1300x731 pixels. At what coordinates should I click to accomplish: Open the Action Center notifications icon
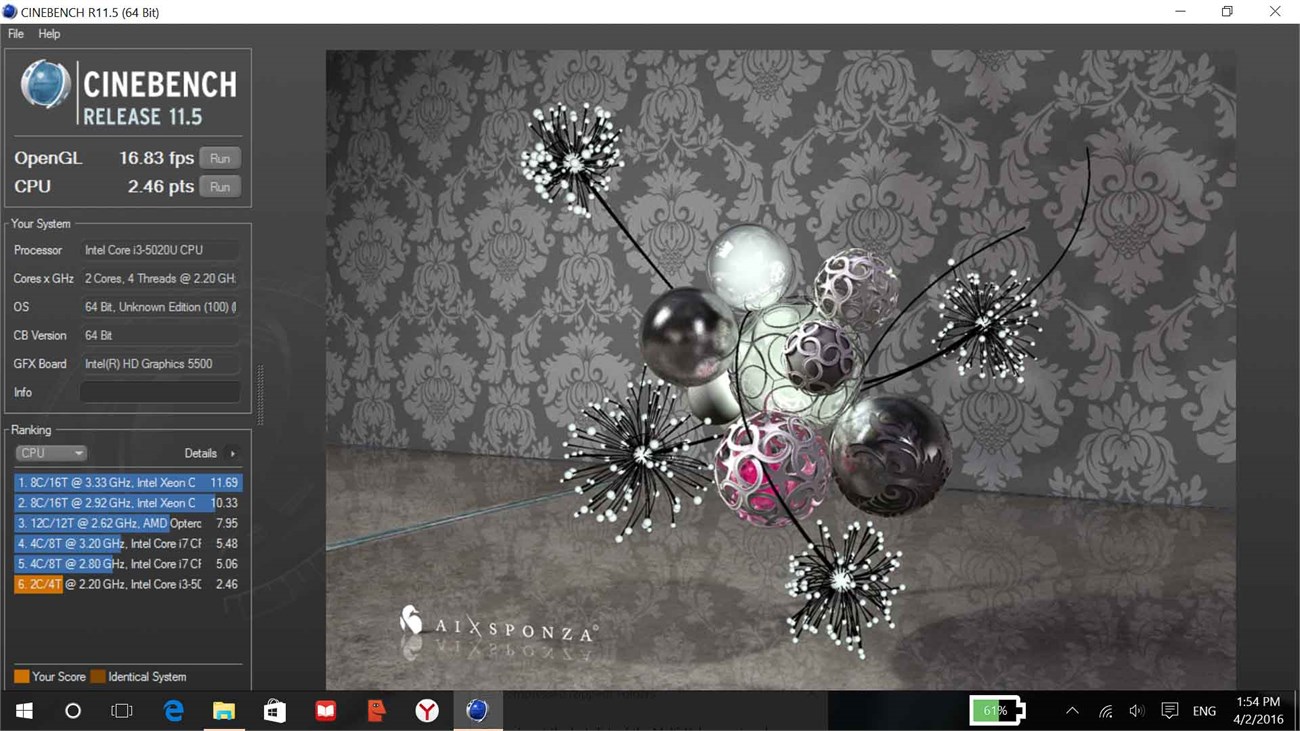[1169, 711]
